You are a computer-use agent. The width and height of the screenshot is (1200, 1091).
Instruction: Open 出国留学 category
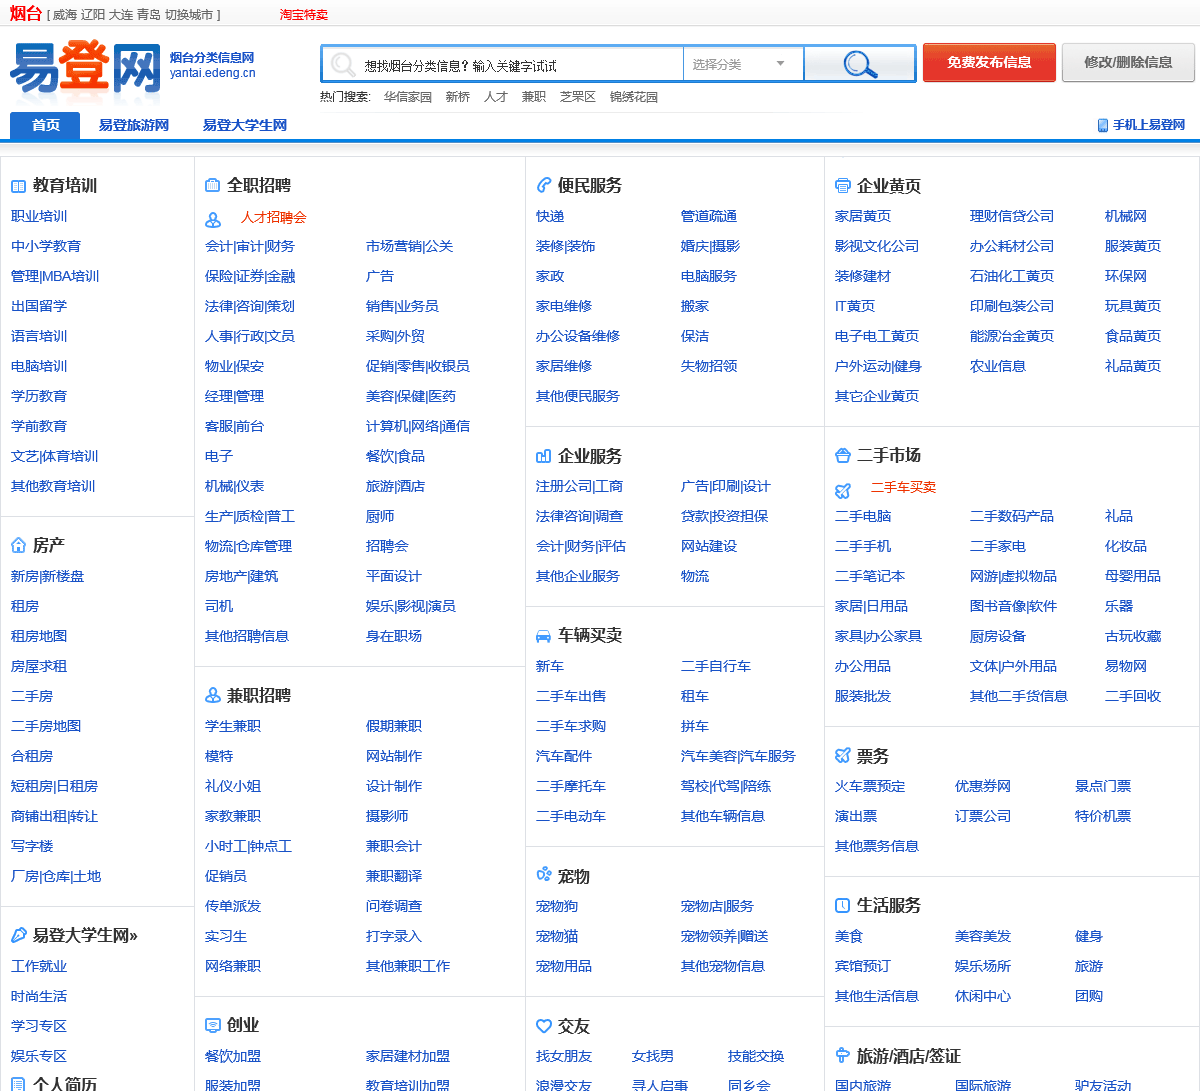(x=39, y=306)
